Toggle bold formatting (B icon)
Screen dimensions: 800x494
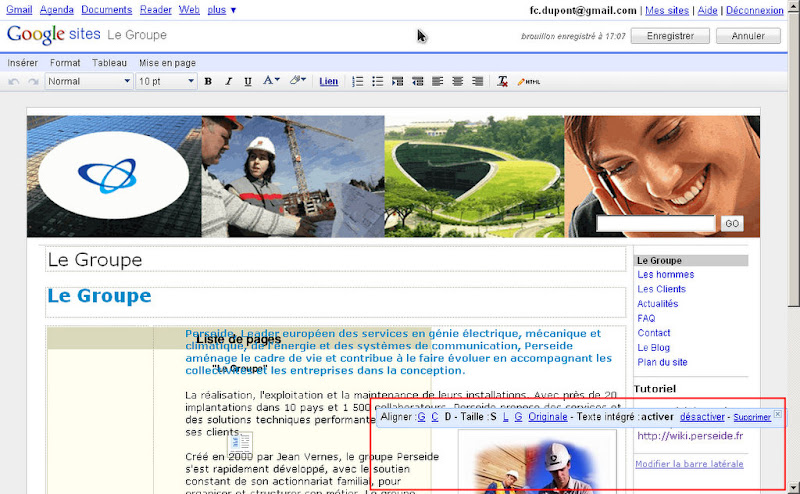point(208,82)
